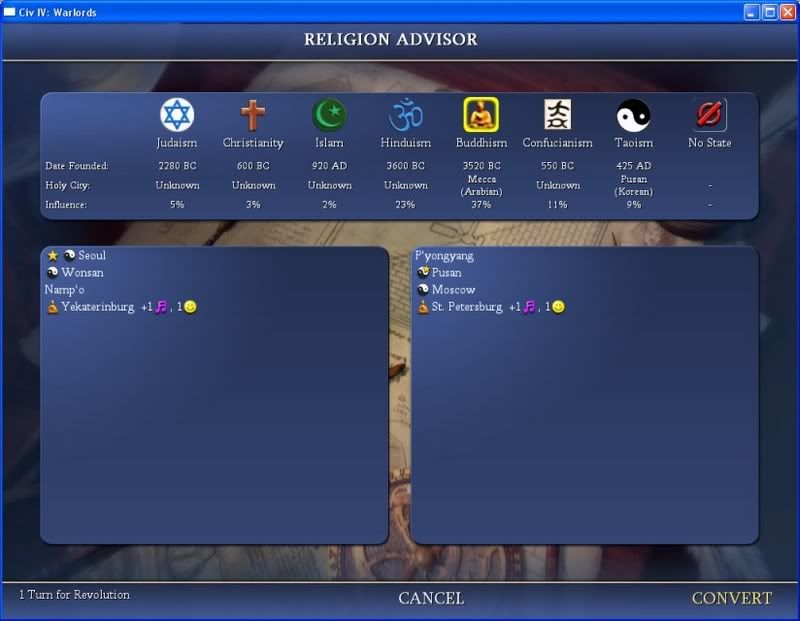Click the Buddhism label

tap(482, 143)
